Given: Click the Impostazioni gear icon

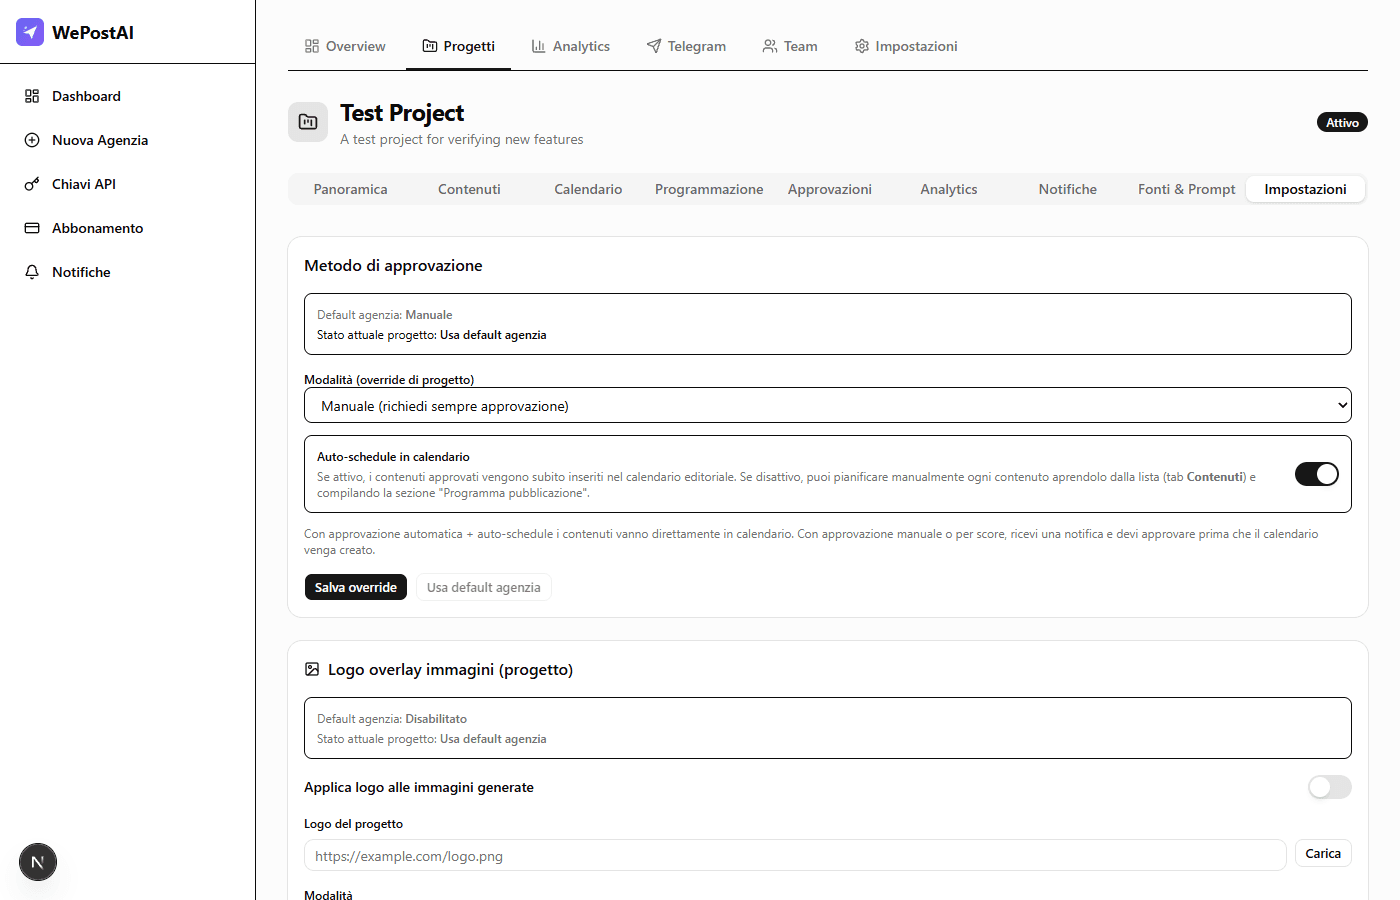Looking at the screenshot, I should pyautogui.click(x=861, y=45).
